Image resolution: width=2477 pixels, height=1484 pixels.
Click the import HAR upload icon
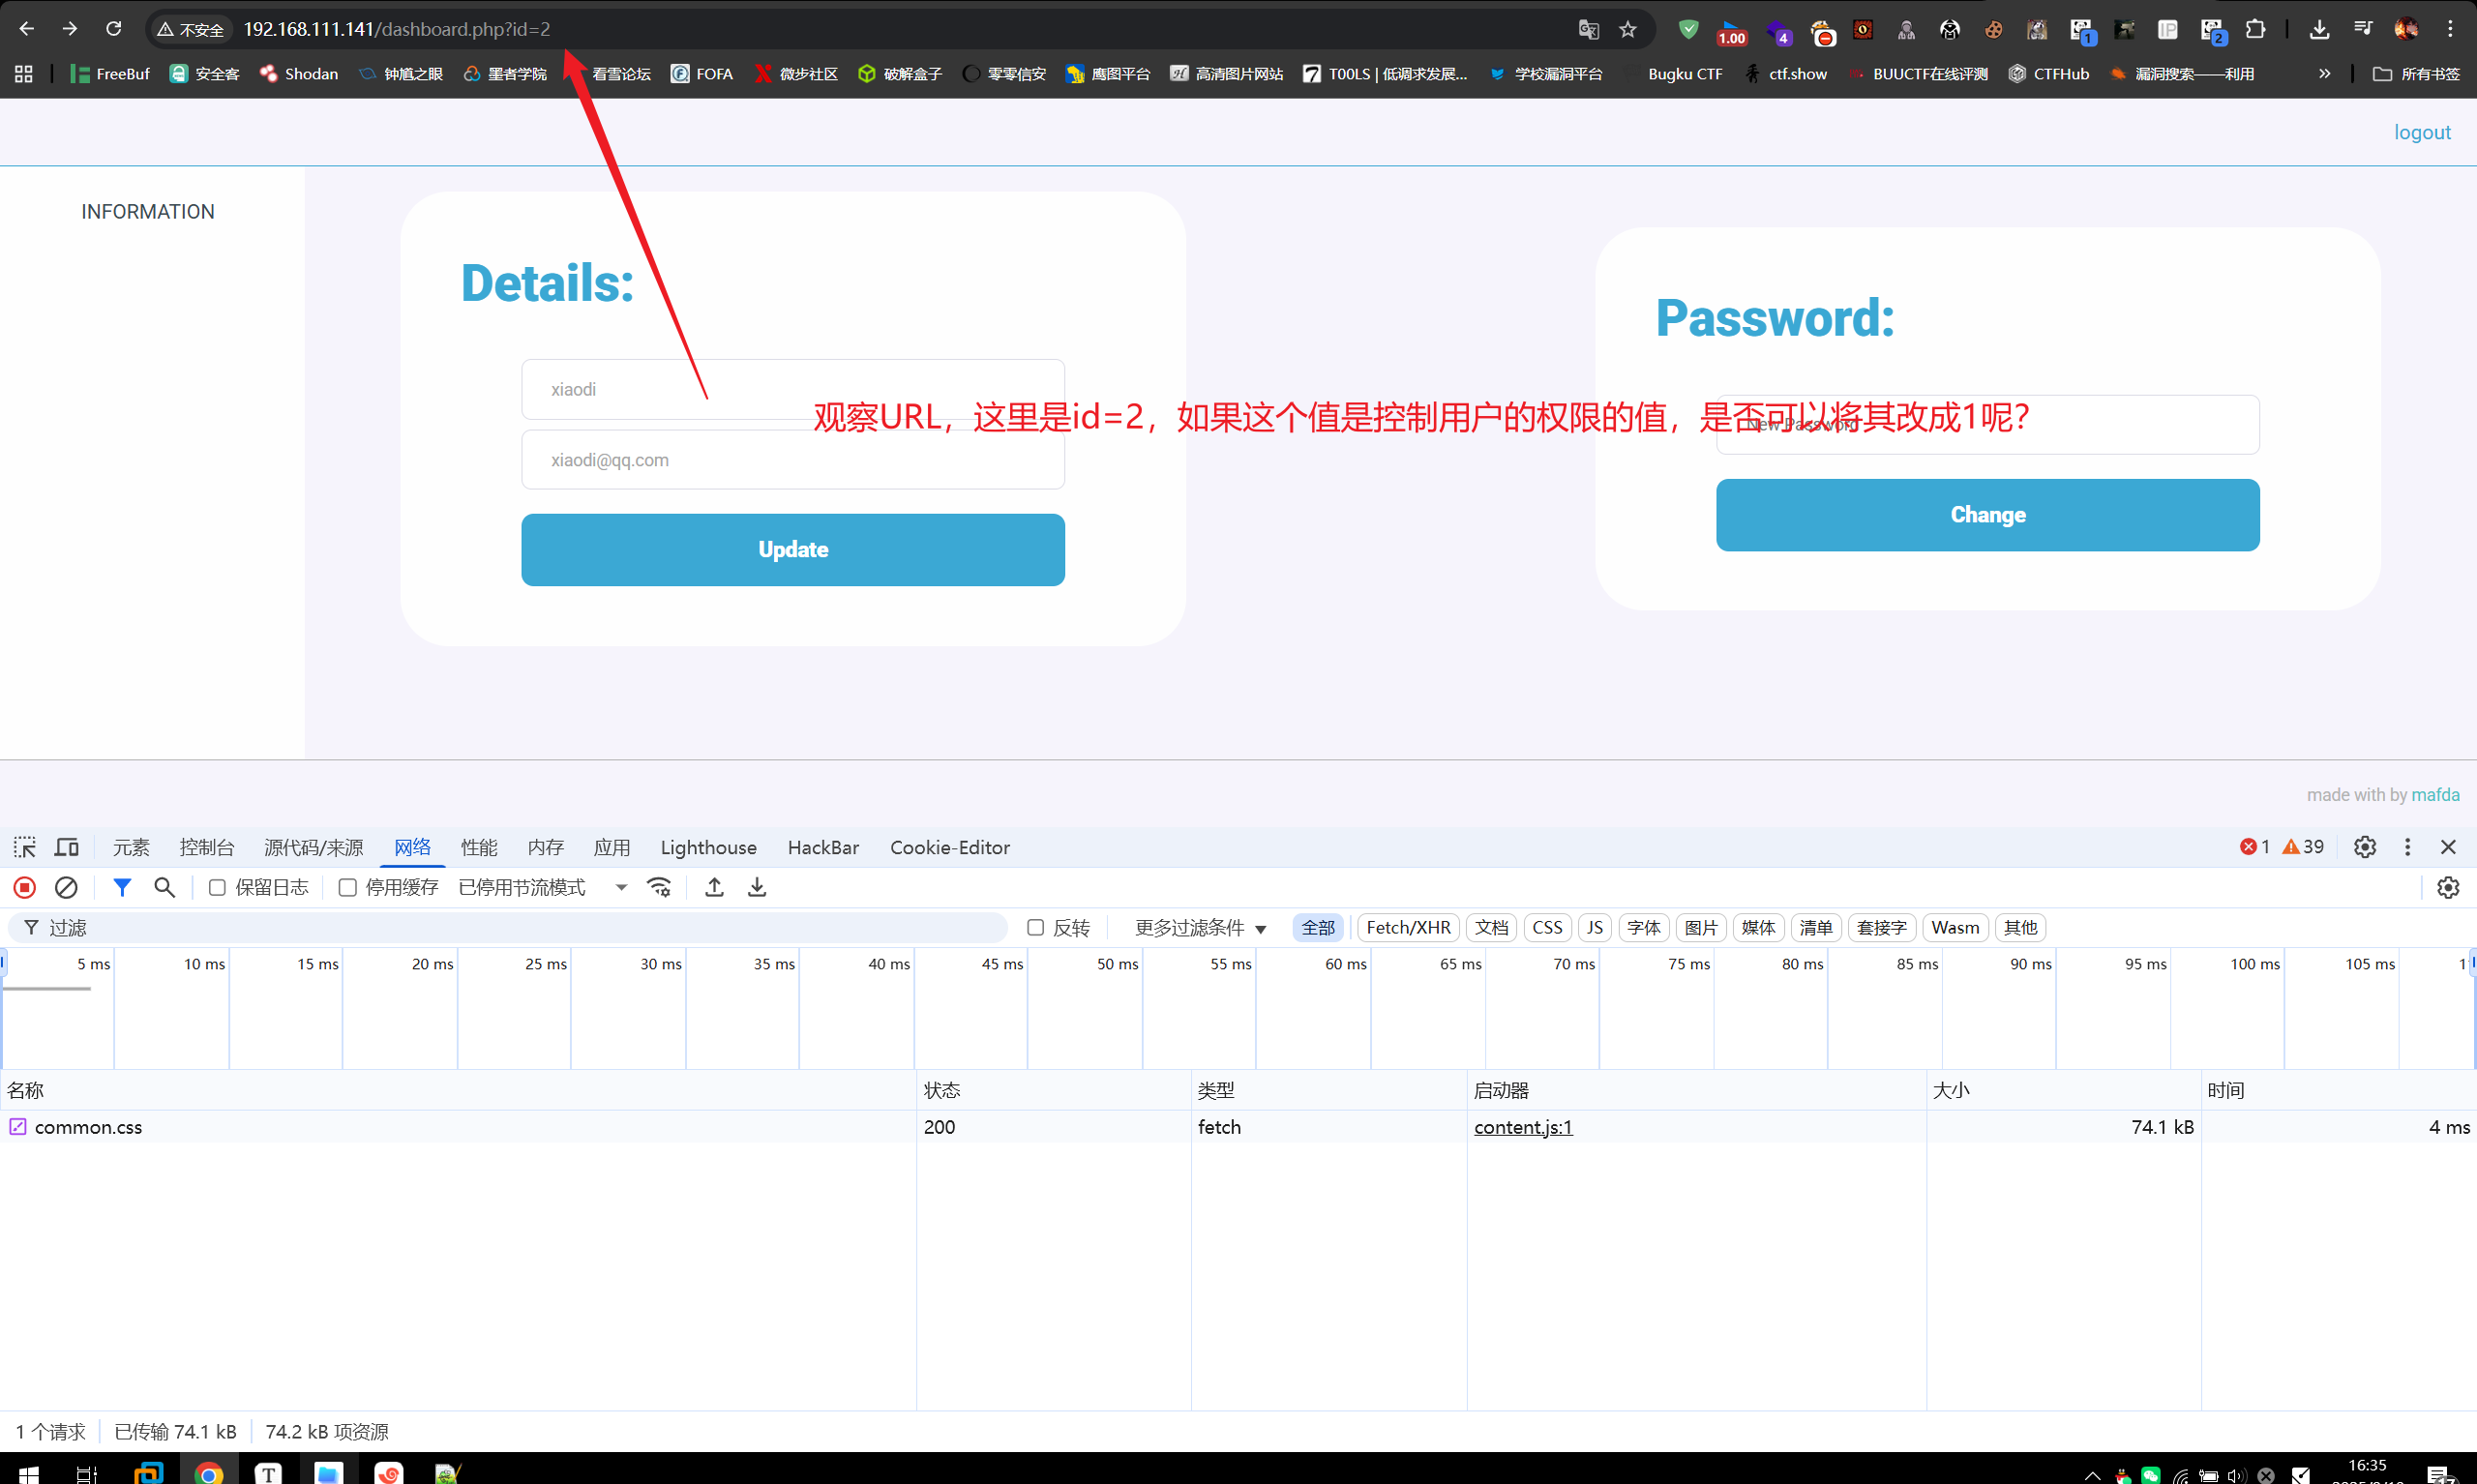pos(714,887)
